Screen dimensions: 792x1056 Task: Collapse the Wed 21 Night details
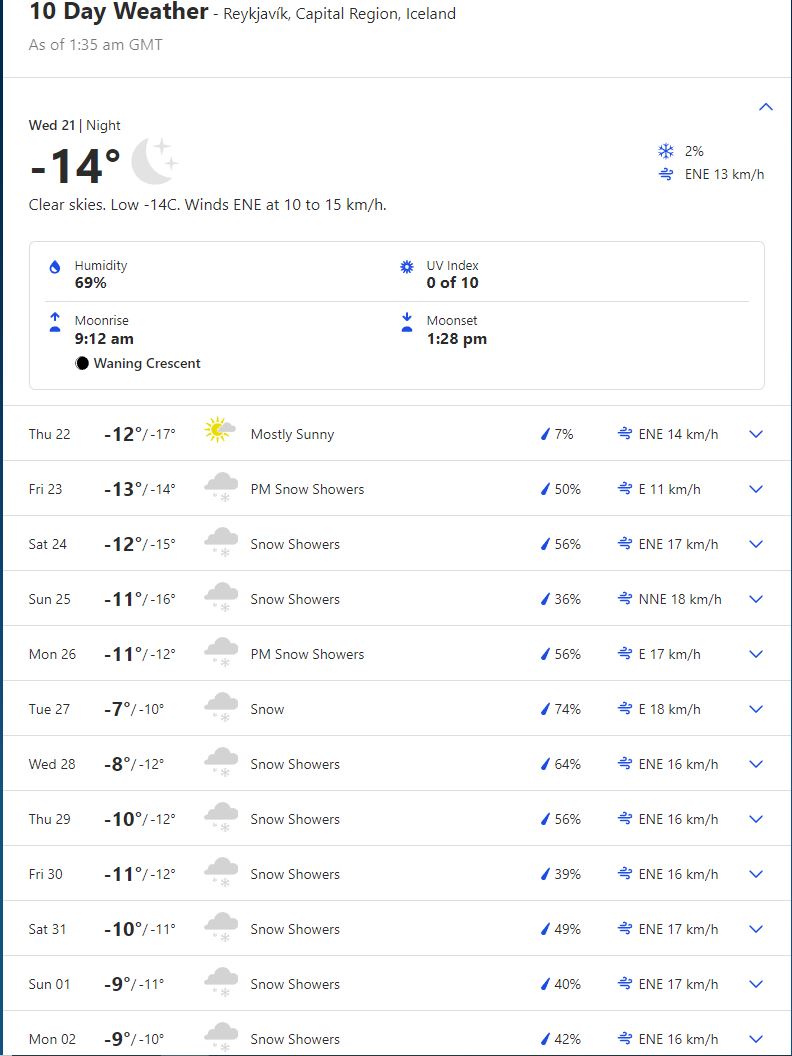tap(766, 106)
